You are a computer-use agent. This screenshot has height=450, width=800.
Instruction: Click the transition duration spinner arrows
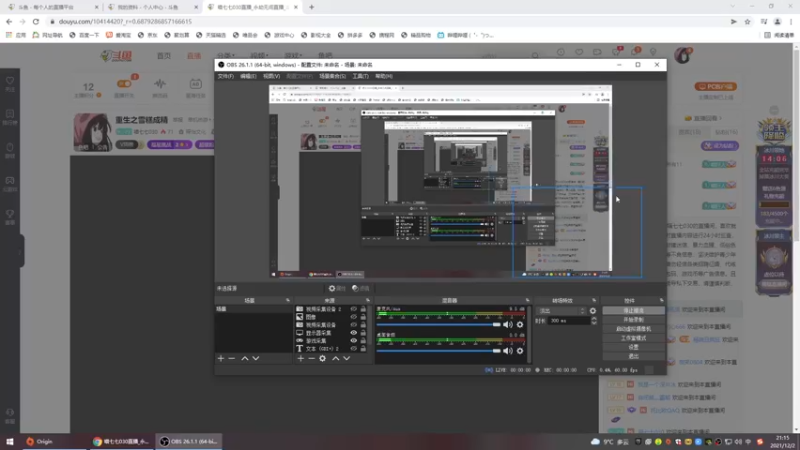[594, 321]
